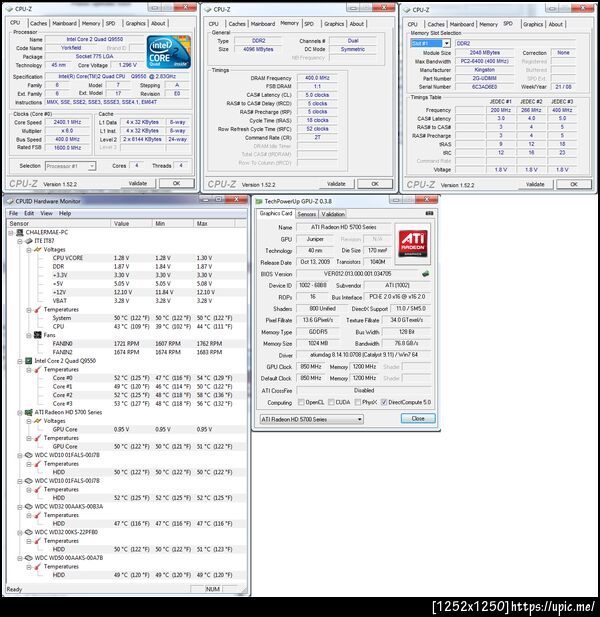Open the File menu in Hardware Monitor
The height and width of the screenshot is (617, 600).
(x=13, y=213)
